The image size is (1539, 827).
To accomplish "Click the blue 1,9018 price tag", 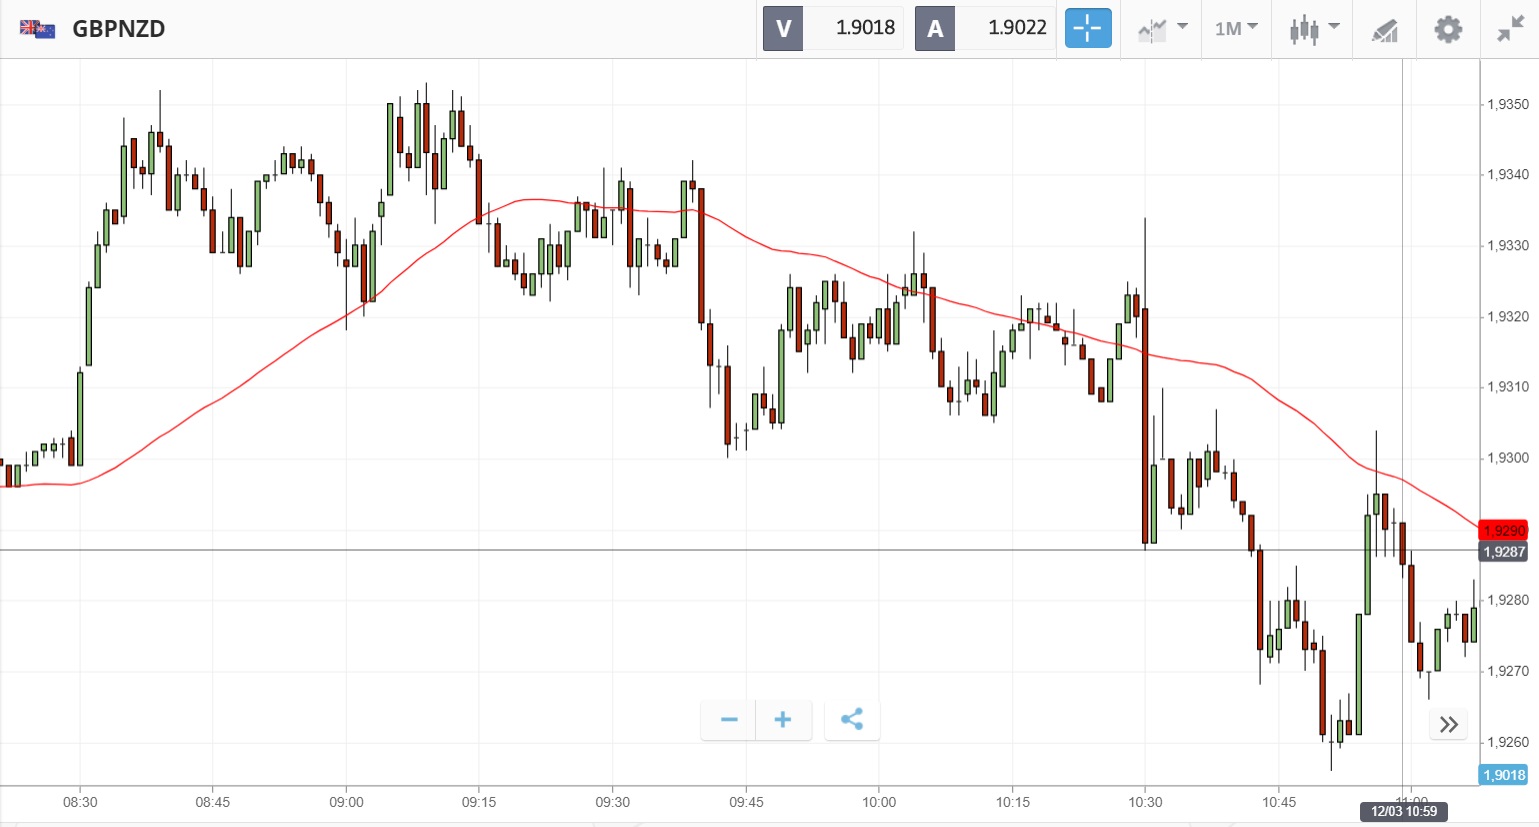I will 1504,775.
